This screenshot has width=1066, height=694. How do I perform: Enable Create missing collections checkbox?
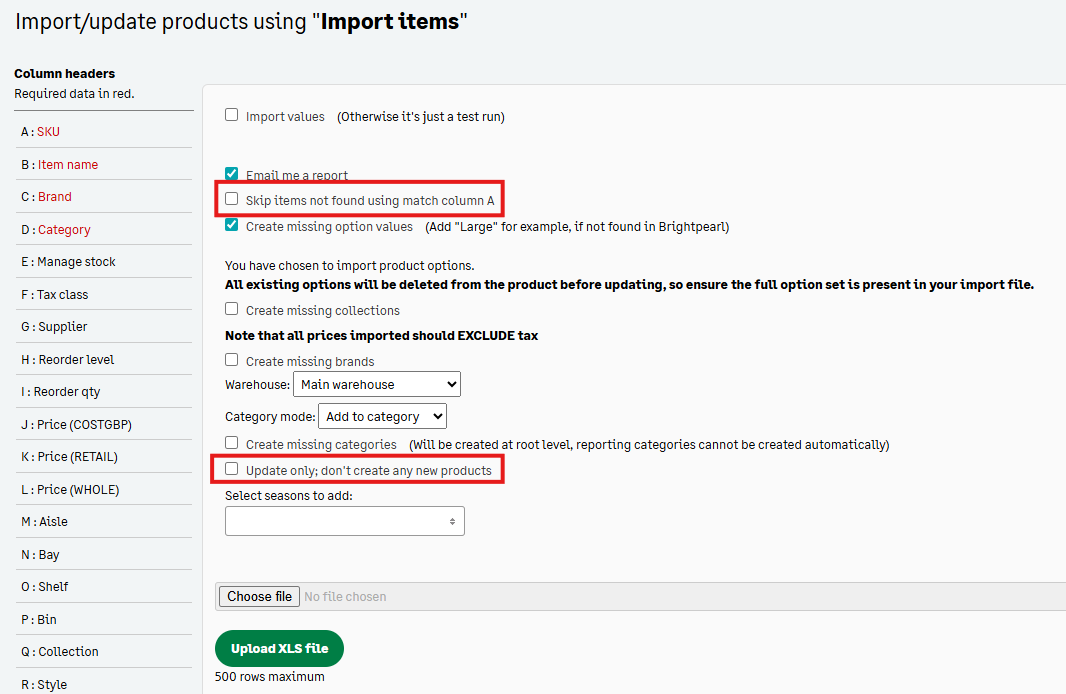point(232,309)
